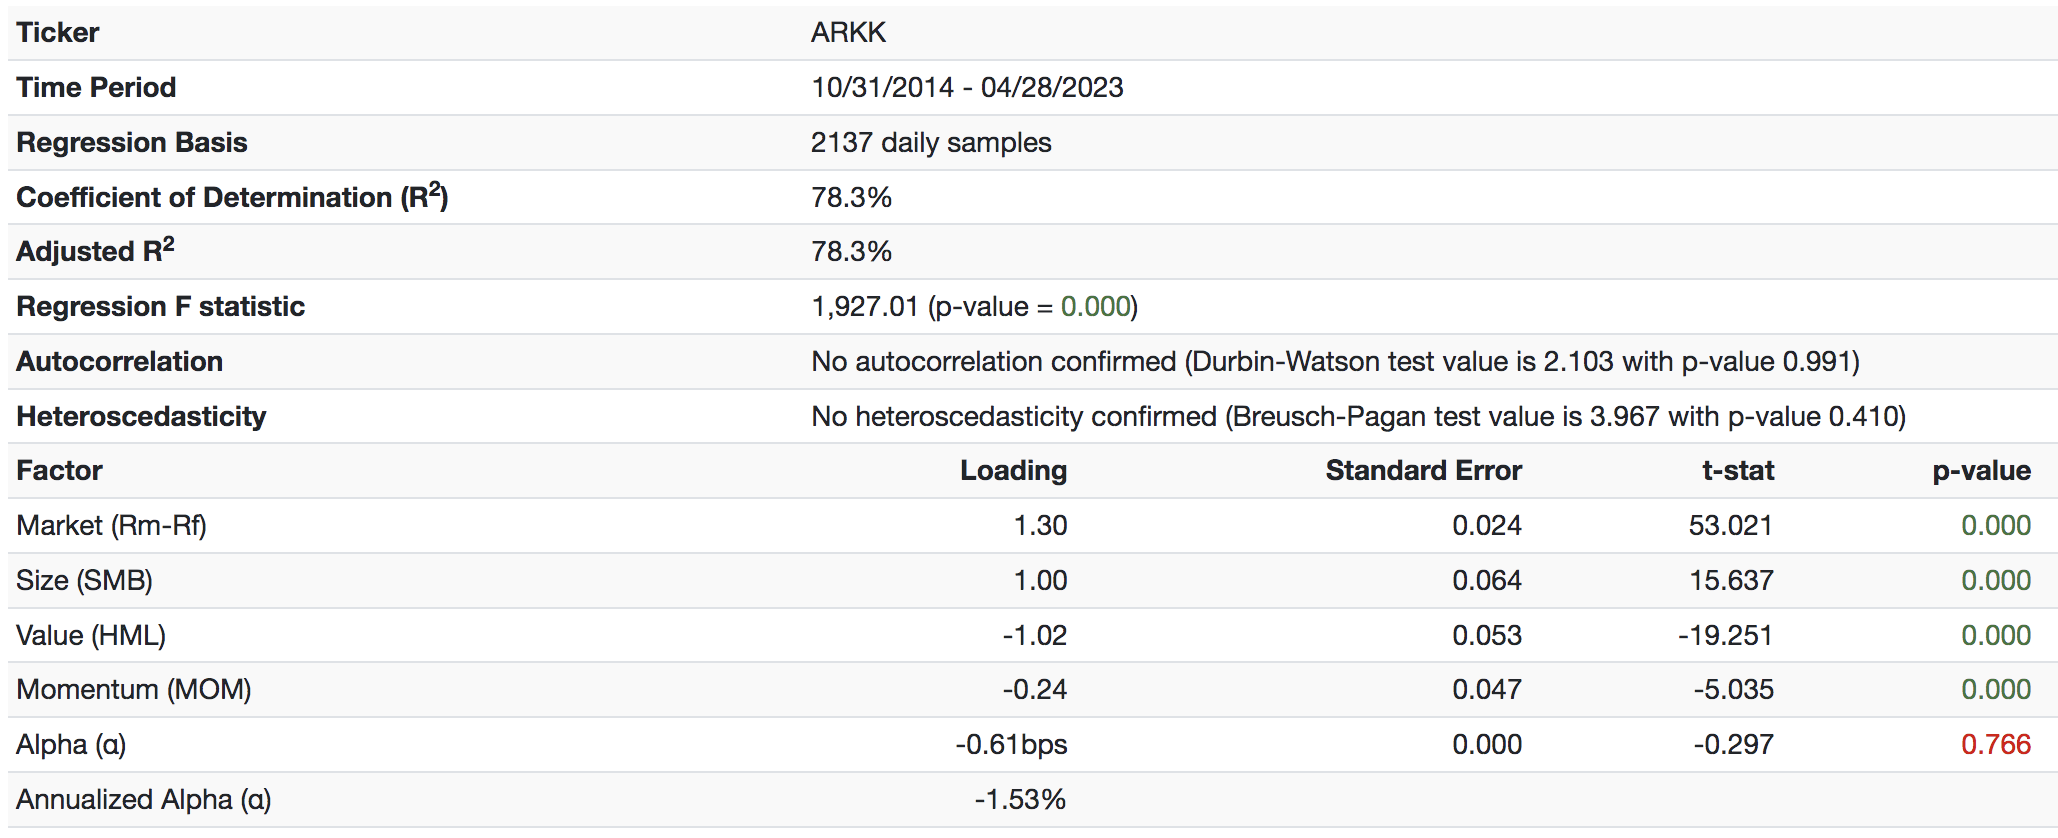Select the Alpha loading -0.61bps

click(x=1011, y=744)
